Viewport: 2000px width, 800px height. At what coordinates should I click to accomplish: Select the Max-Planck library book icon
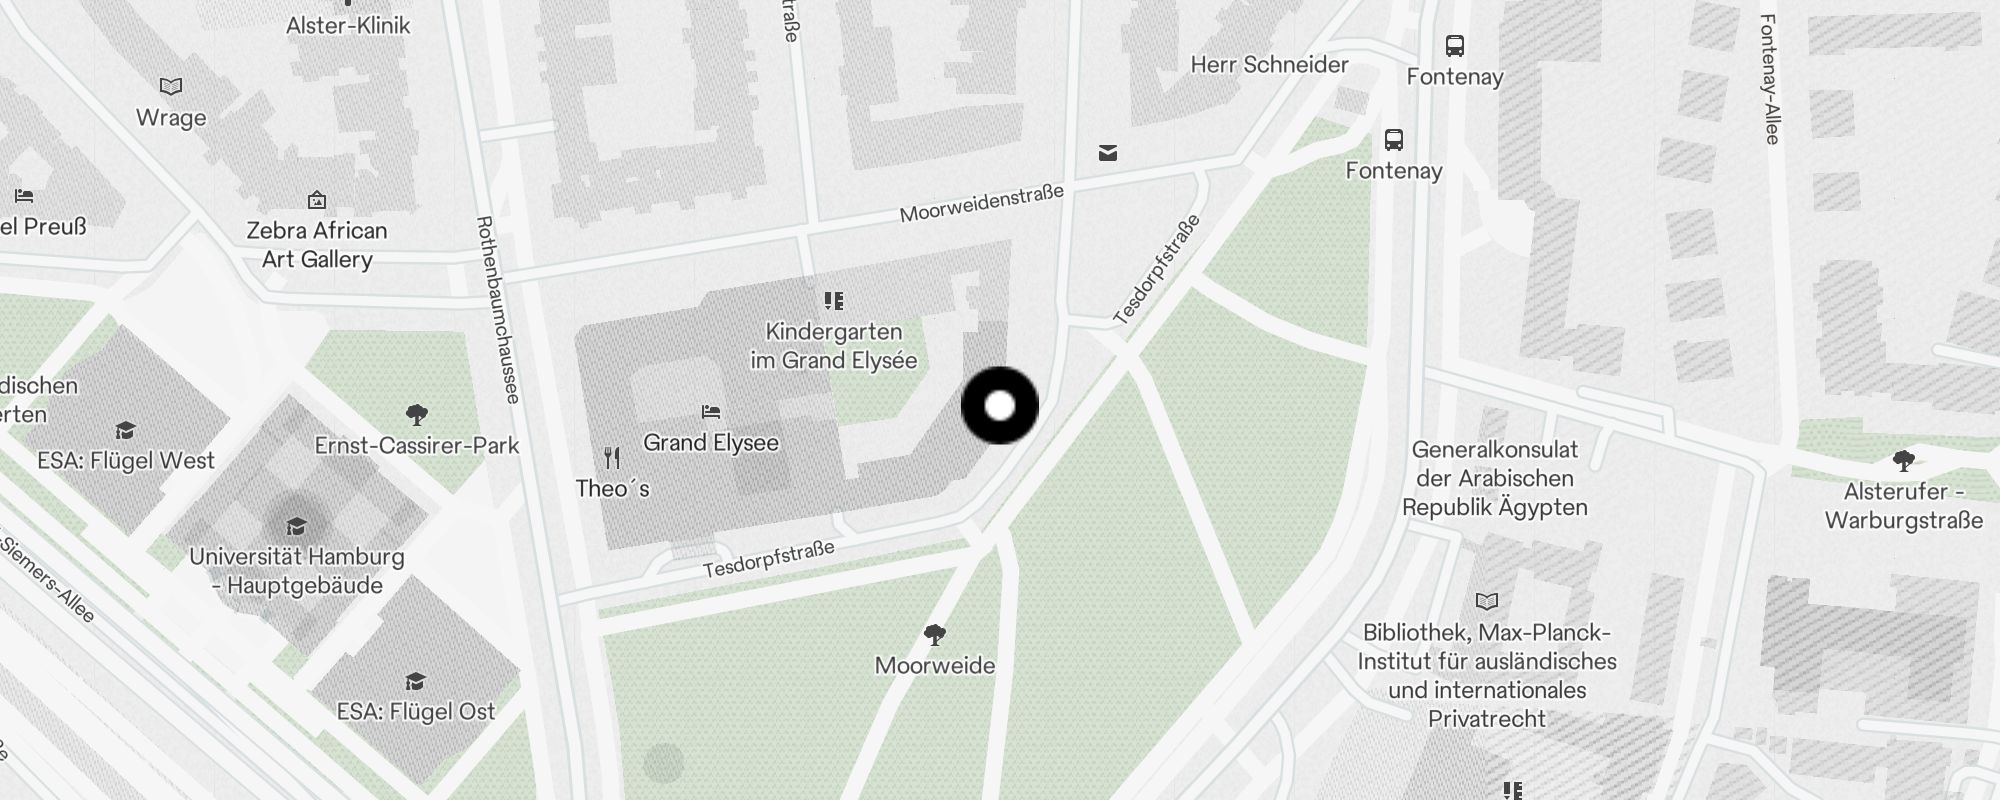tap(1487, 601)
